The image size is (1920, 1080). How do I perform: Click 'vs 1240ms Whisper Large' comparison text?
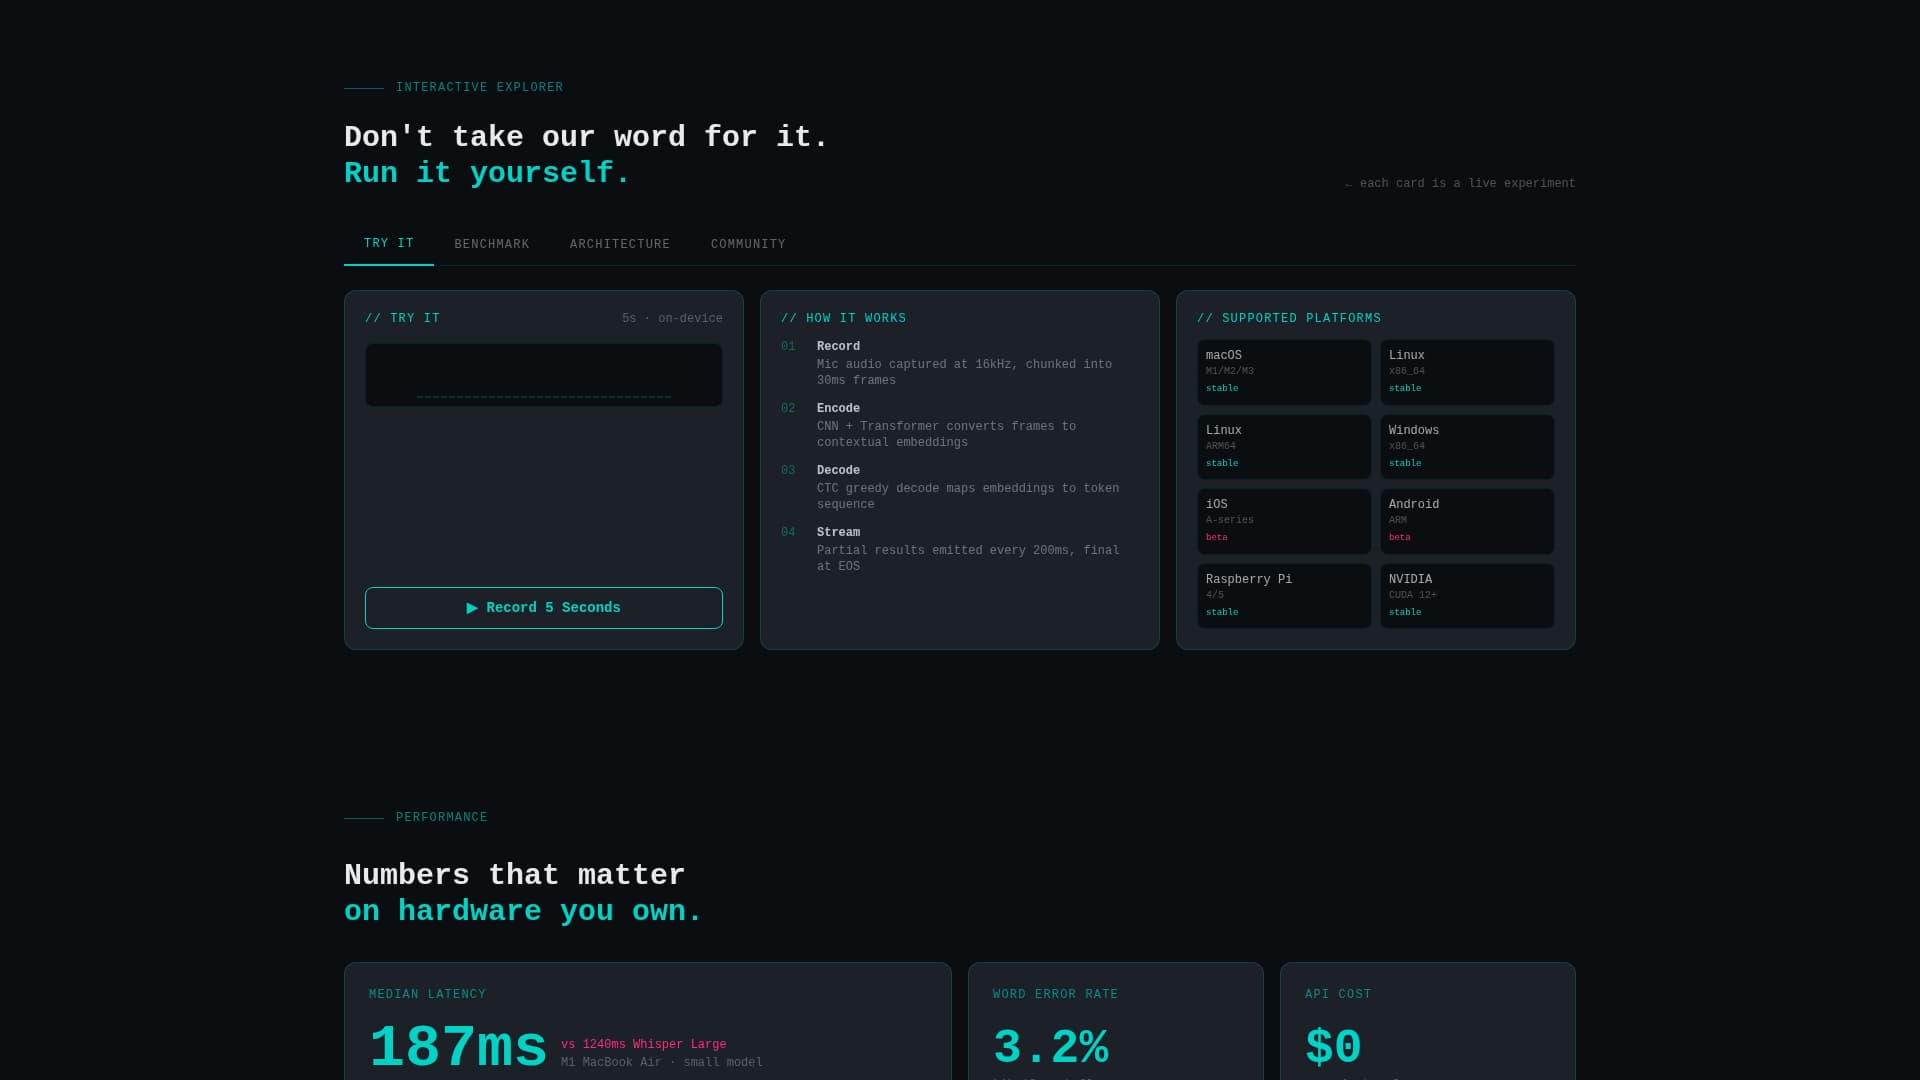pos(644,1045)
